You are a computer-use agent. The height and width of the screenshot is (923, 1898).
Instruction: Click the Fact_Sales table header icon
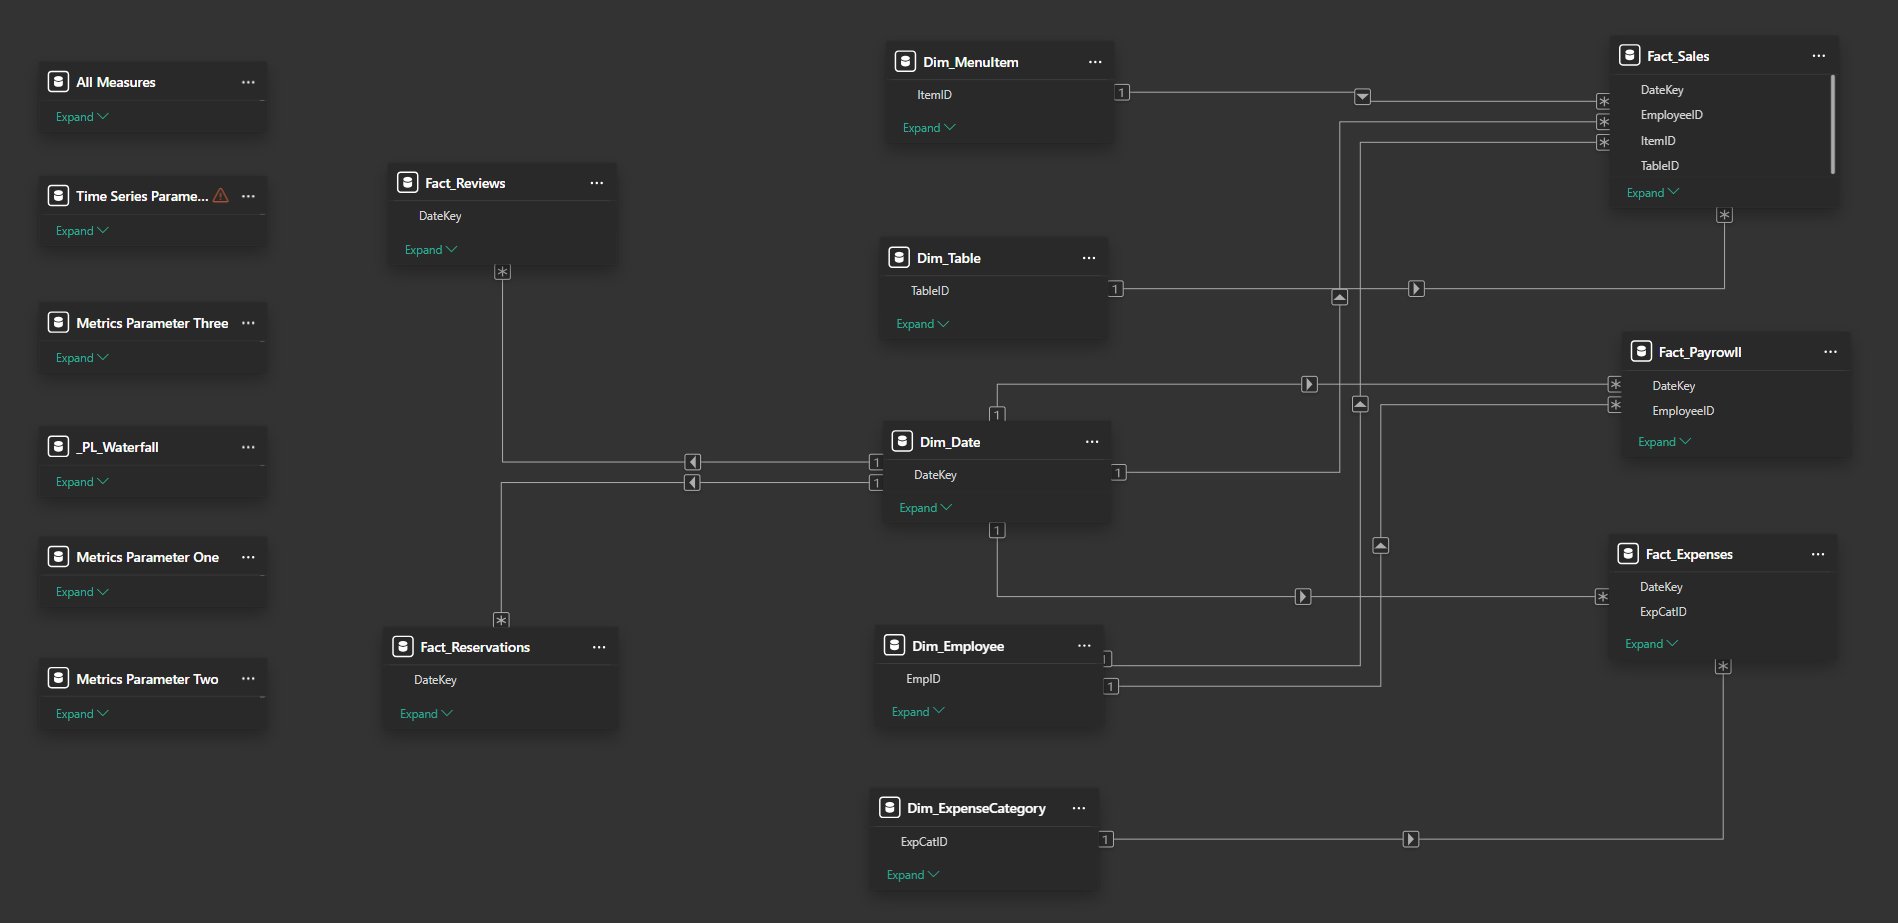coord(1632,55)
